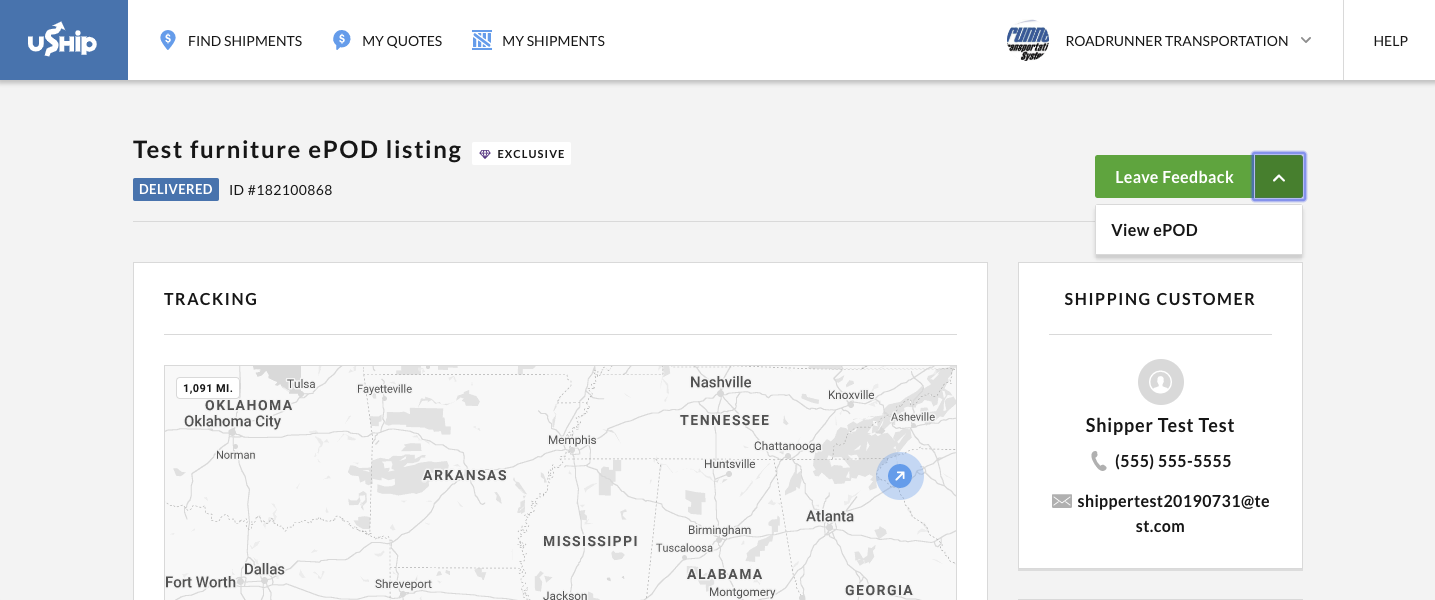Click the DELIVERED status badge
This screenshot has height=600, width=1435.
tap(175, 189)
